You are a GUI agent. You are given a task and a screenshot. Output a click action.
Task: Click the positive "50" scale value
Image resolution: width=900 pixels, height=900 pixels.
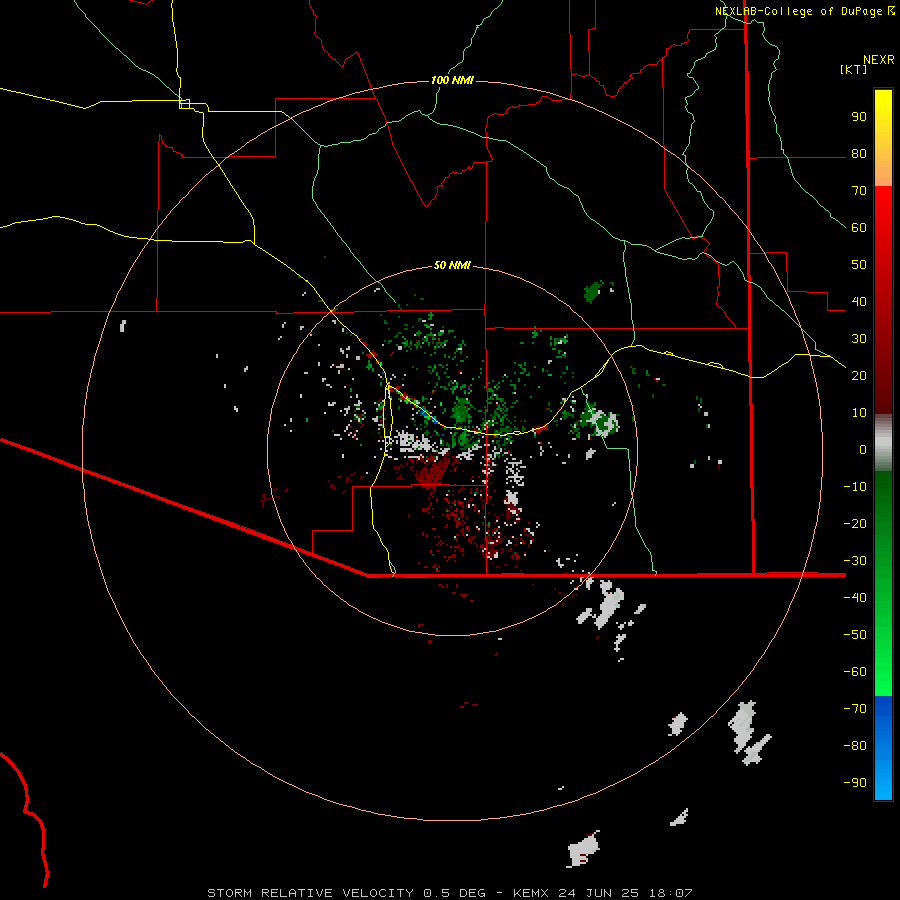(x=859, y=265)
